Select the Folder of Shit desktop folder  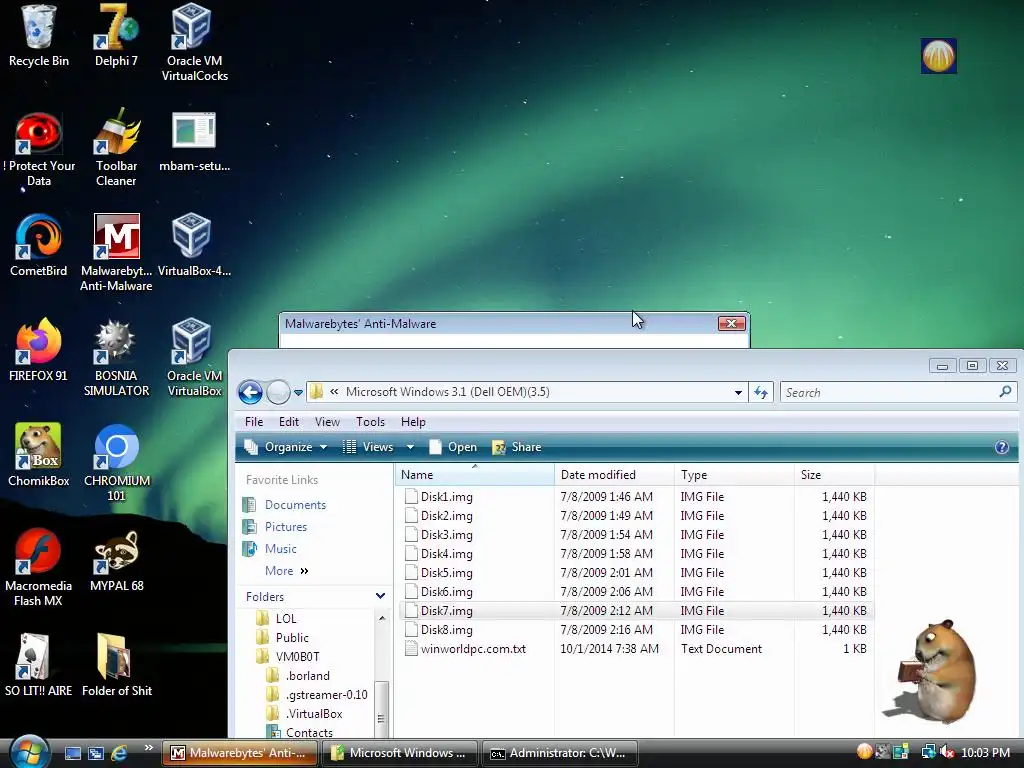point(116,665)
